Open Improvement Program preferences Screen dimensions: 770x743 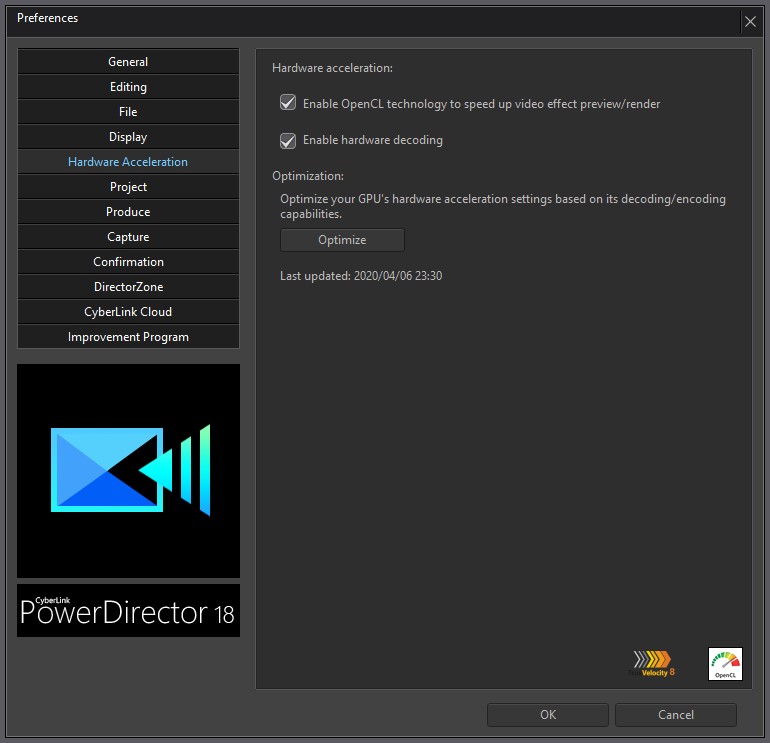point(128,337)
